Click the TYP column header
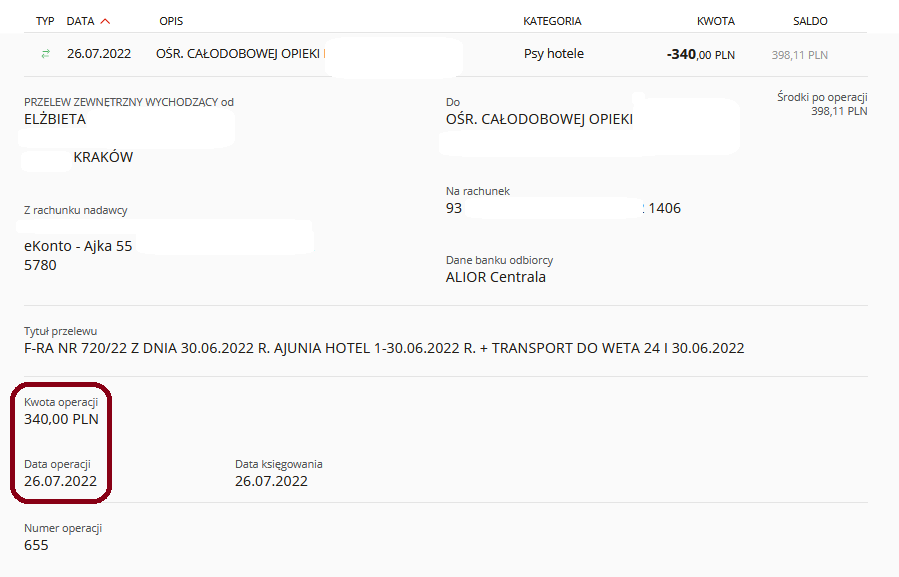Viewport: 899px width, 577px height. pyautogui.click(x=45, y=21)
